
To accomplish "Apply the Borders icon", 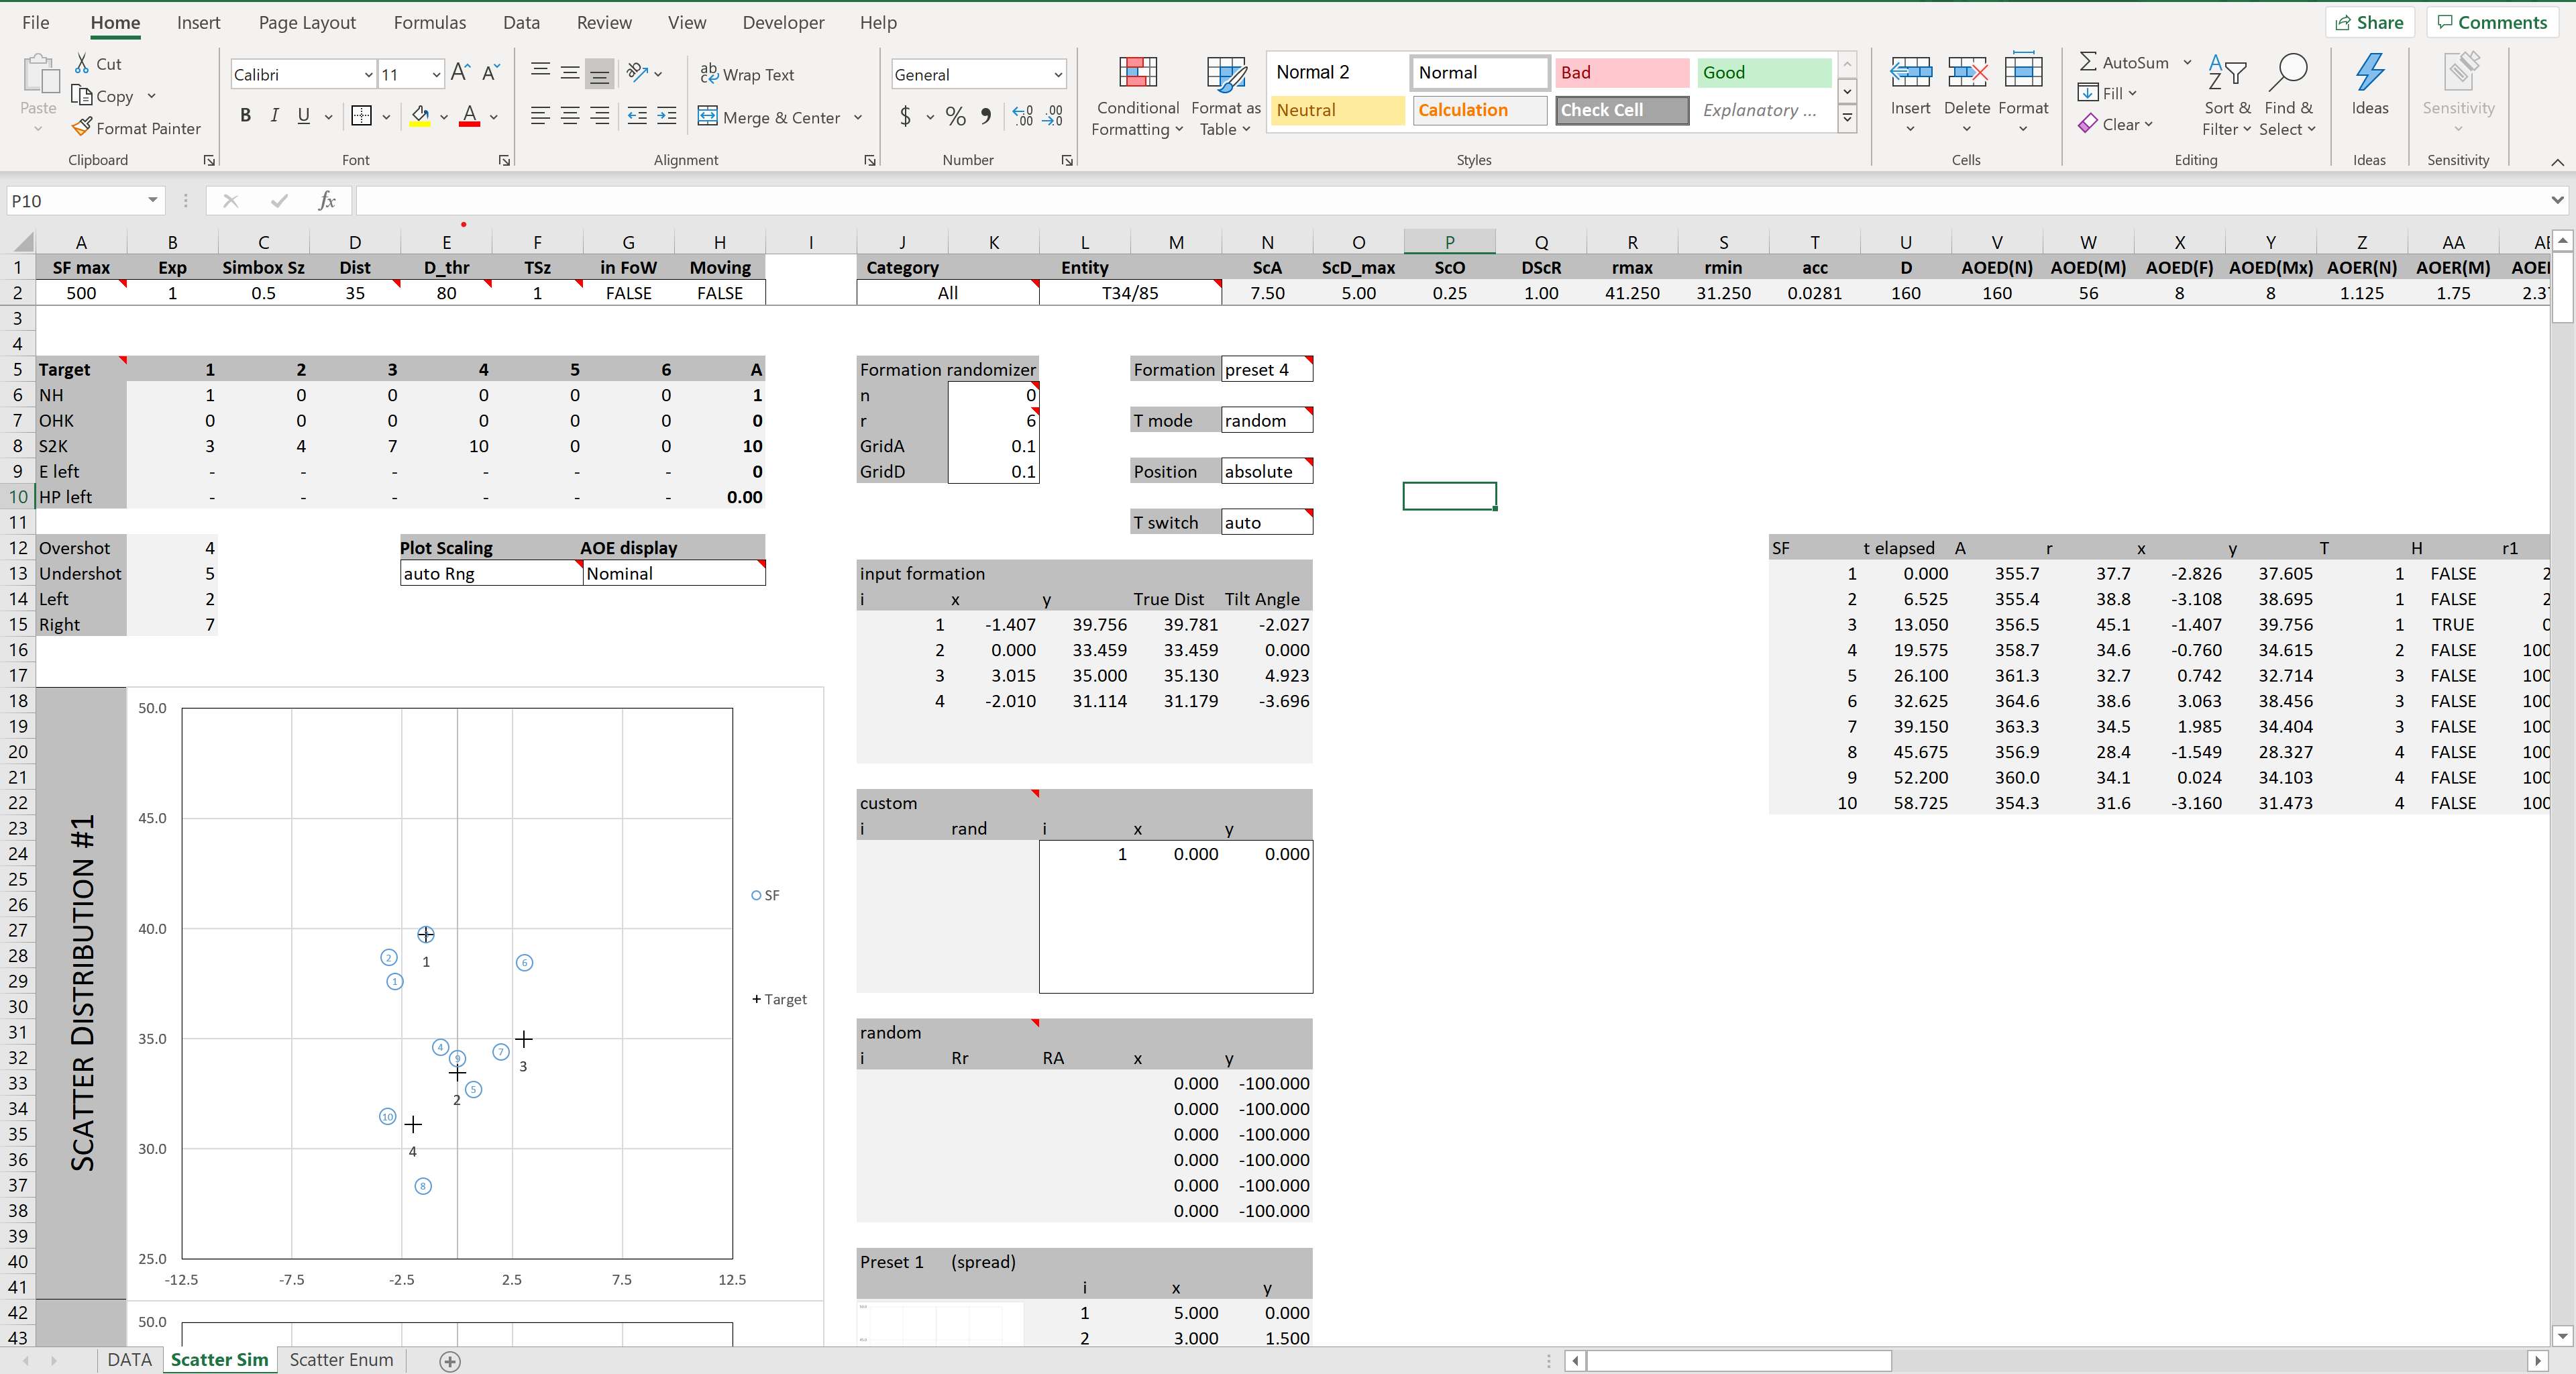I will coord(362,116).
